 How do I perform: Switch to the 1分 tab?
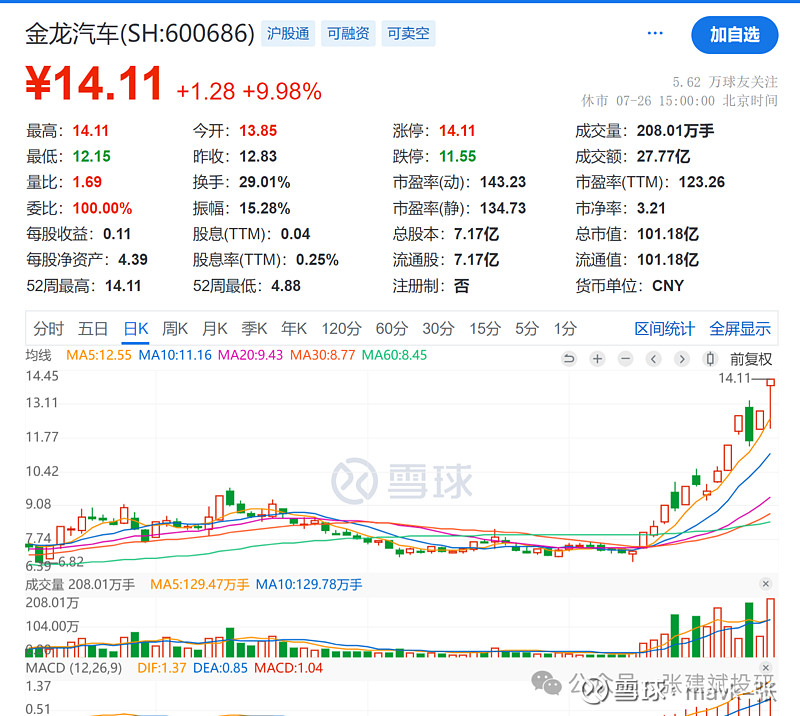pyautogui.click(x=565, y=329)
